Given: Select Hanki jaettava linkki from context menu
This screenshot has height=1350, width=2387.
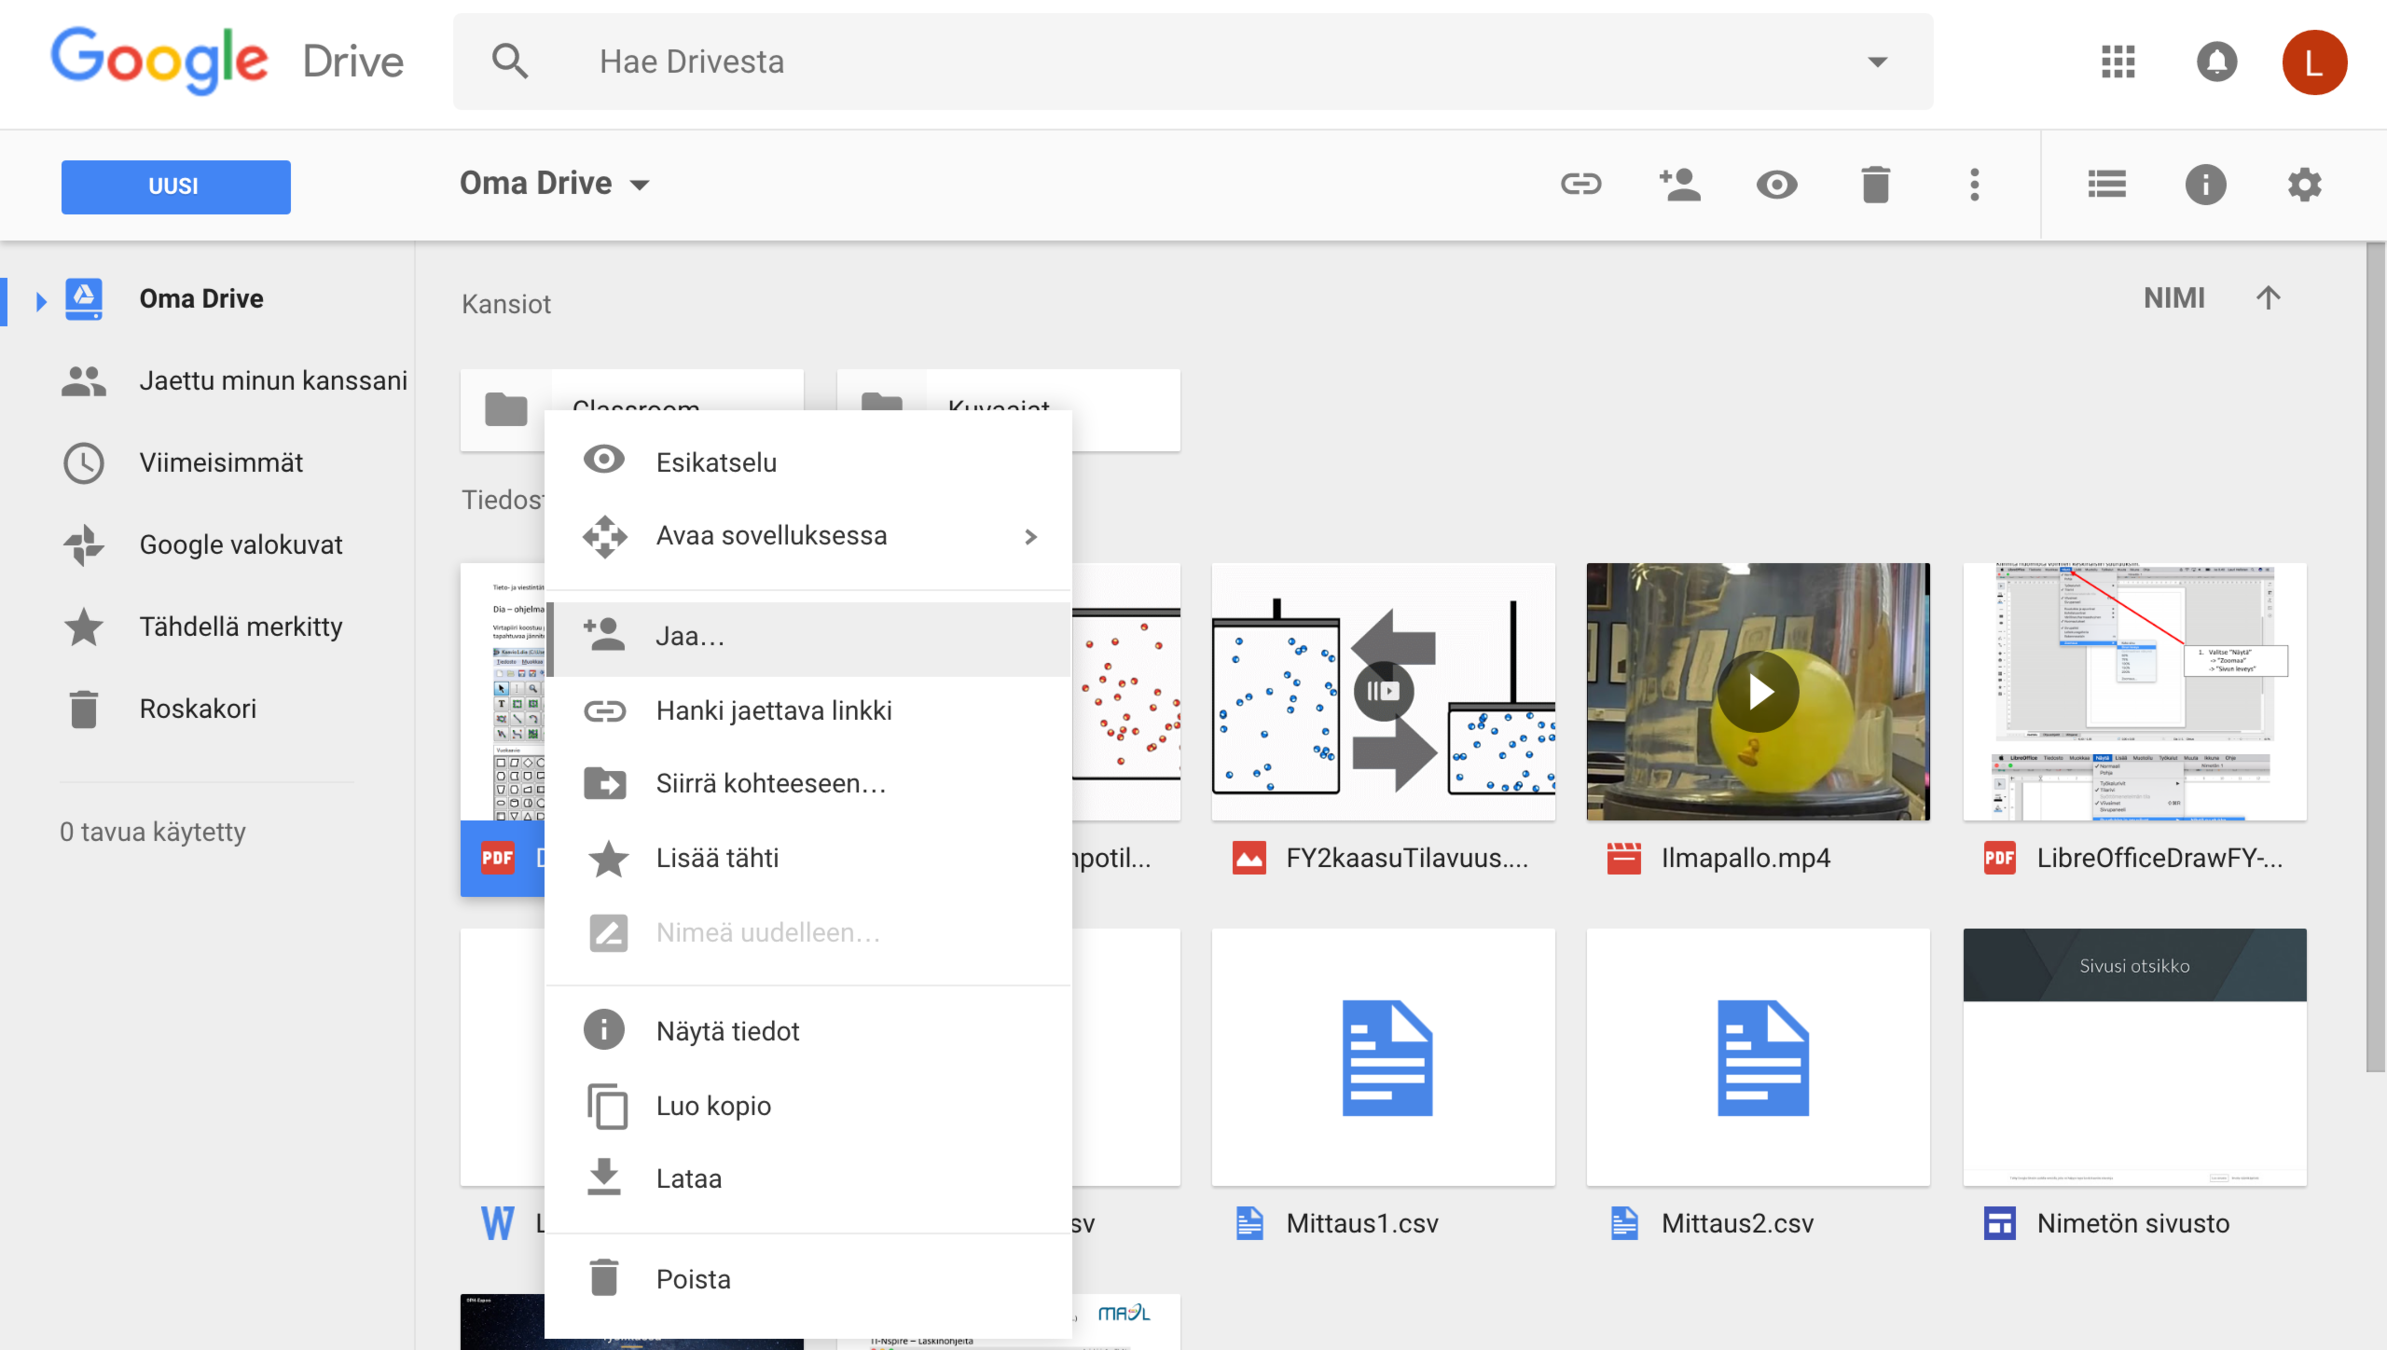Looking at the screenshot, I should click(x=773, y=711).
